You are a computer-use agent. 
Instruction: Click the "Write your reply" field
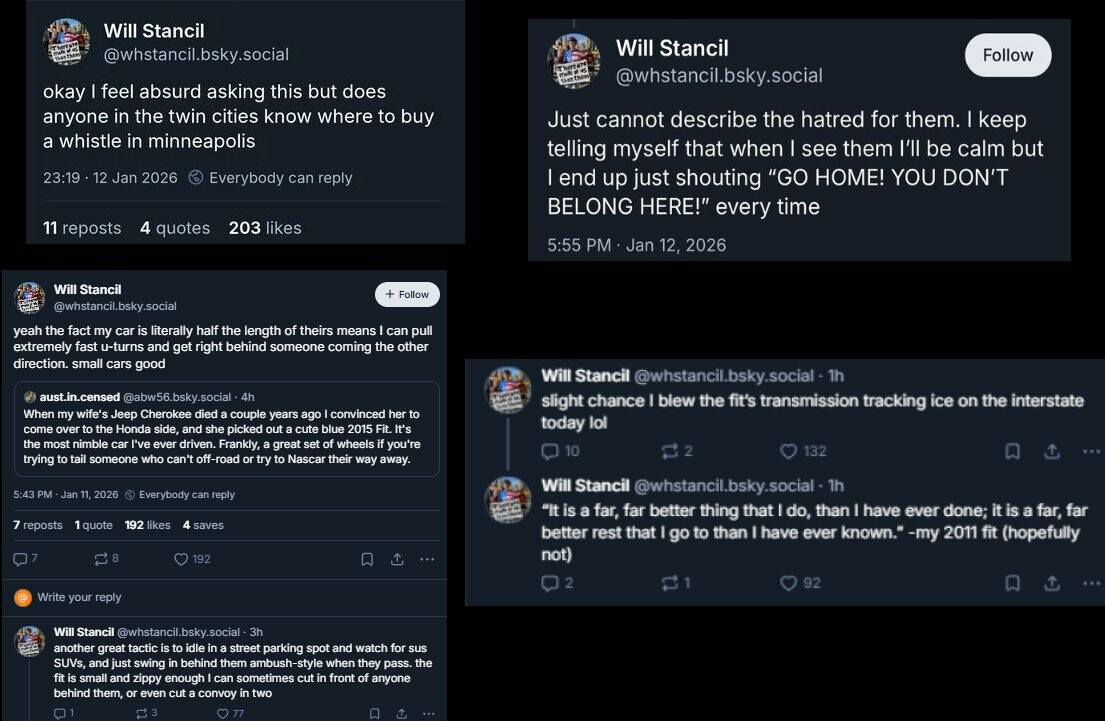[x=80, y=597]
